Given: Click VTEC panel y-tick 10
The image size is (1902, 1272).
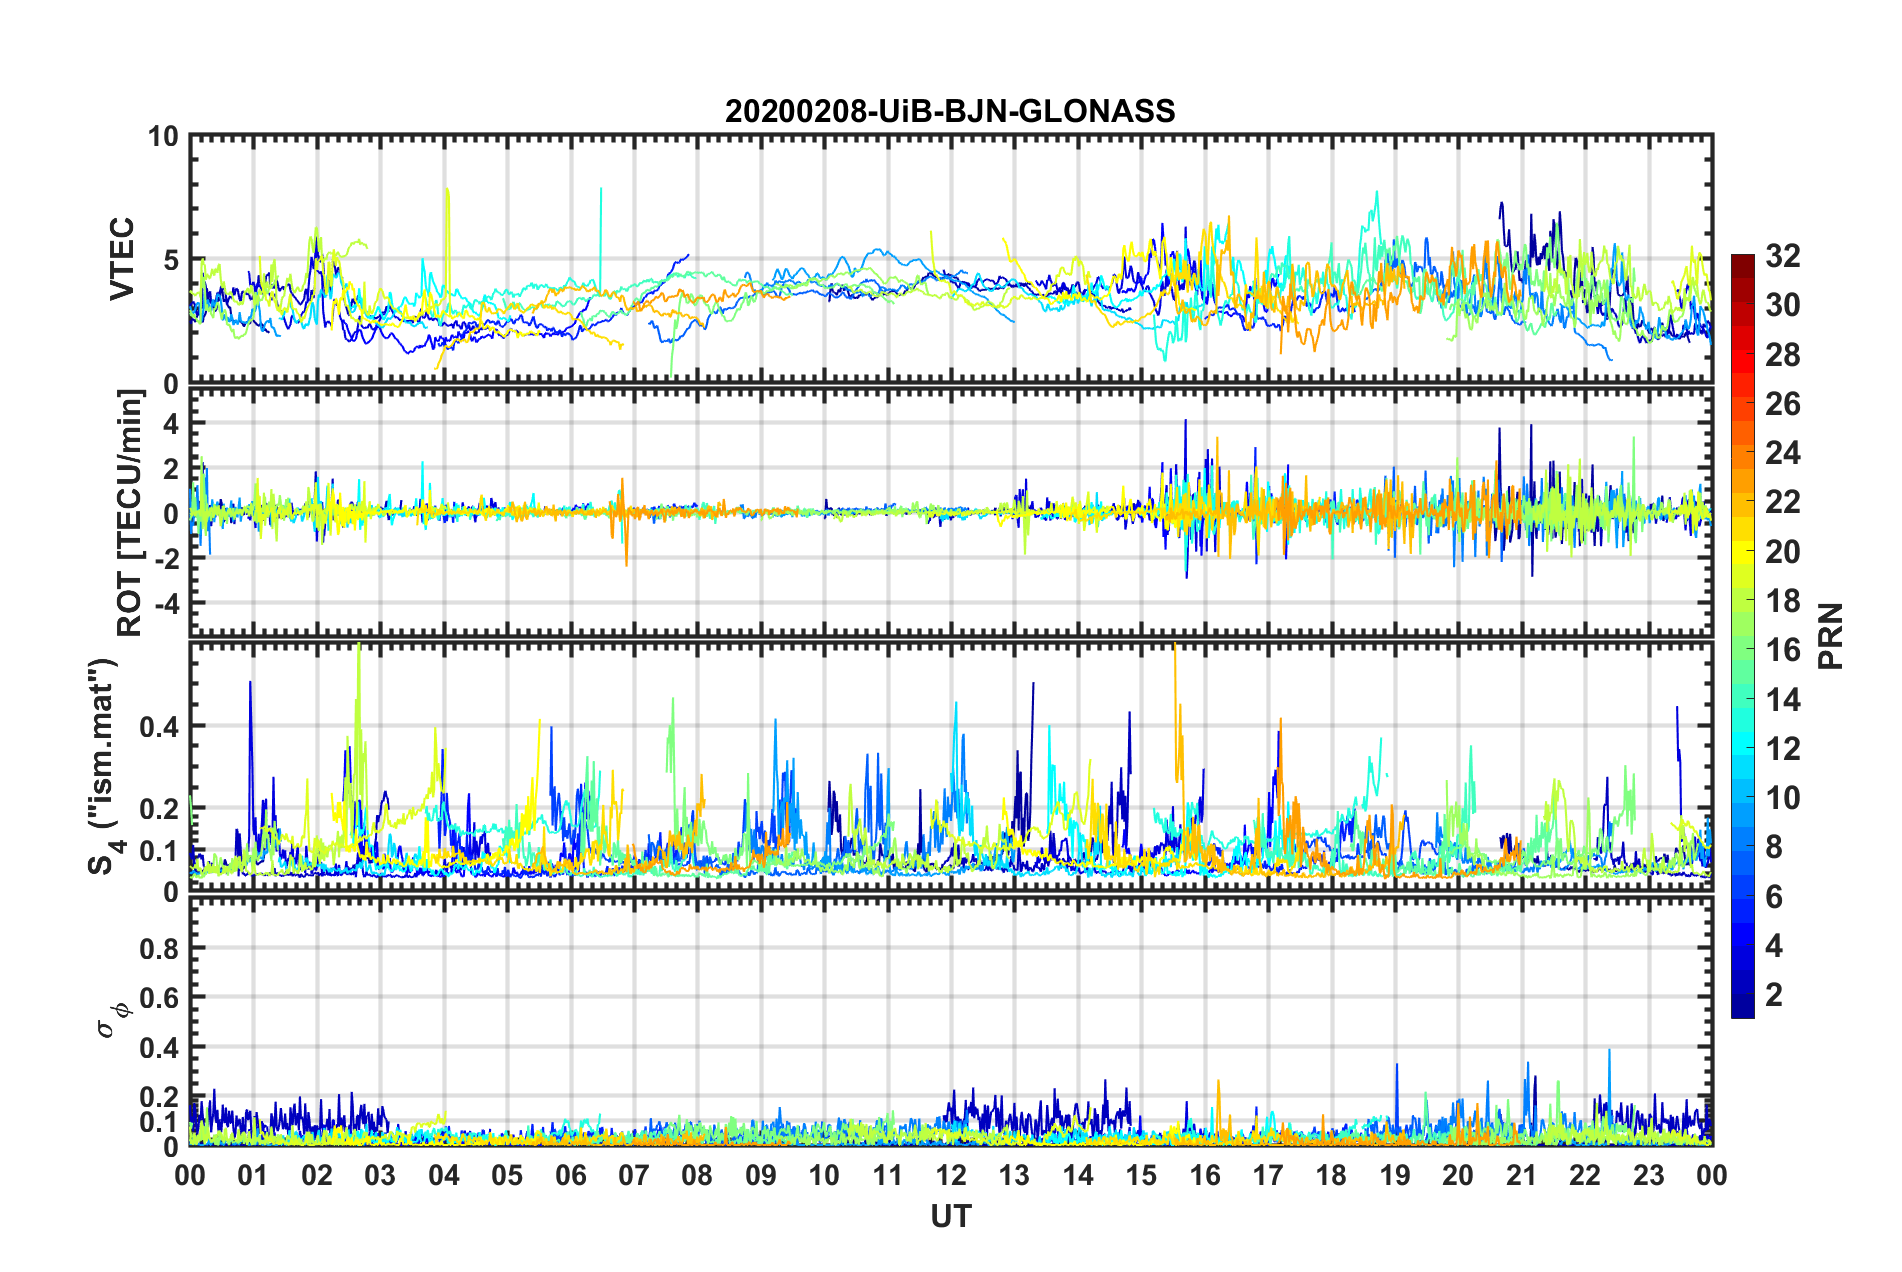Looking at the screenshot, I should tap(163, 136).
